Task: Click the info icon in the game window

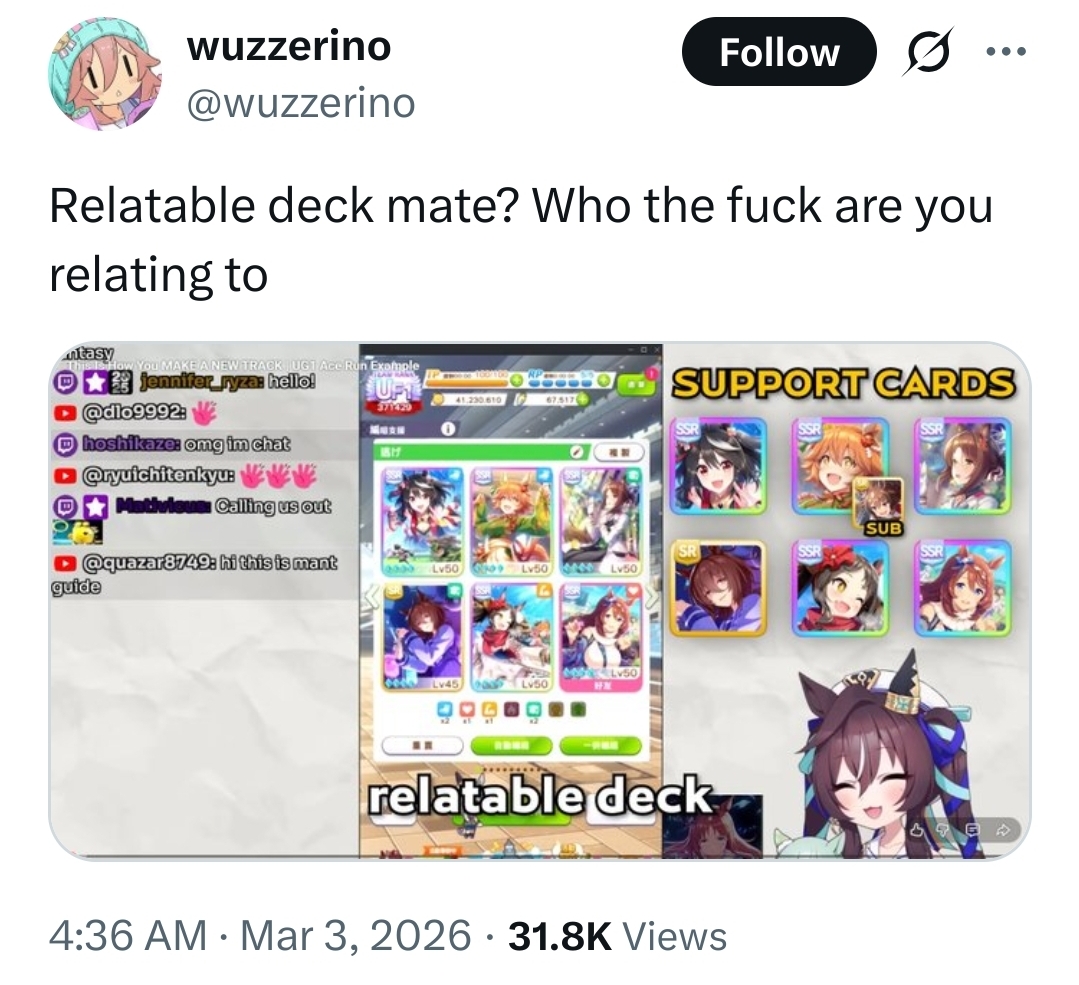Action: pyautogui.click(x=446, y=429)
